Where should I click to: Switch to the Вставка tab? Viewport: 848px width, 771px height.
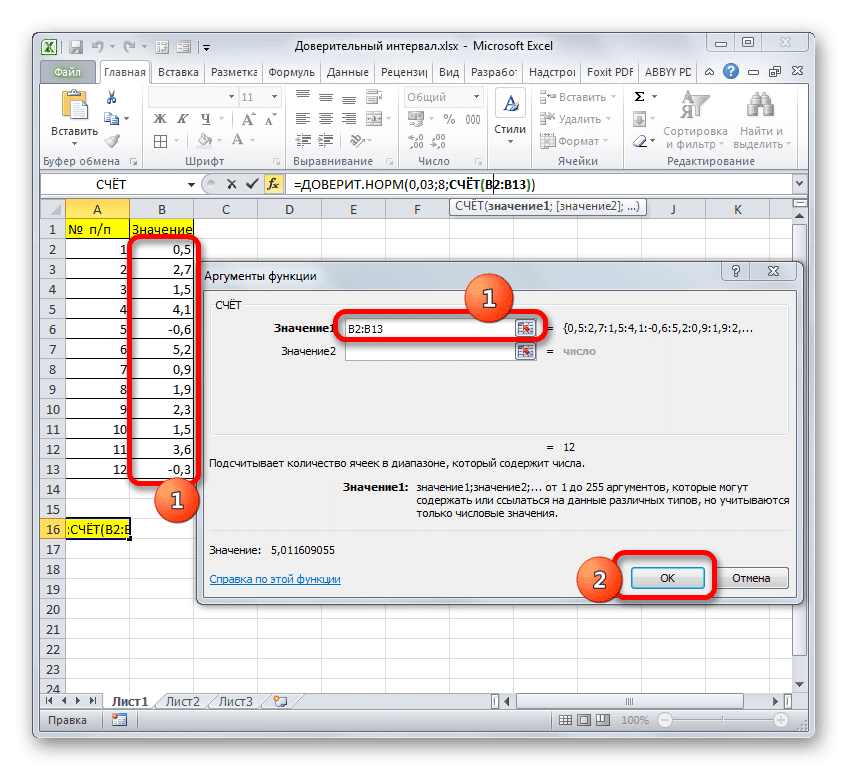click(178, 72)
